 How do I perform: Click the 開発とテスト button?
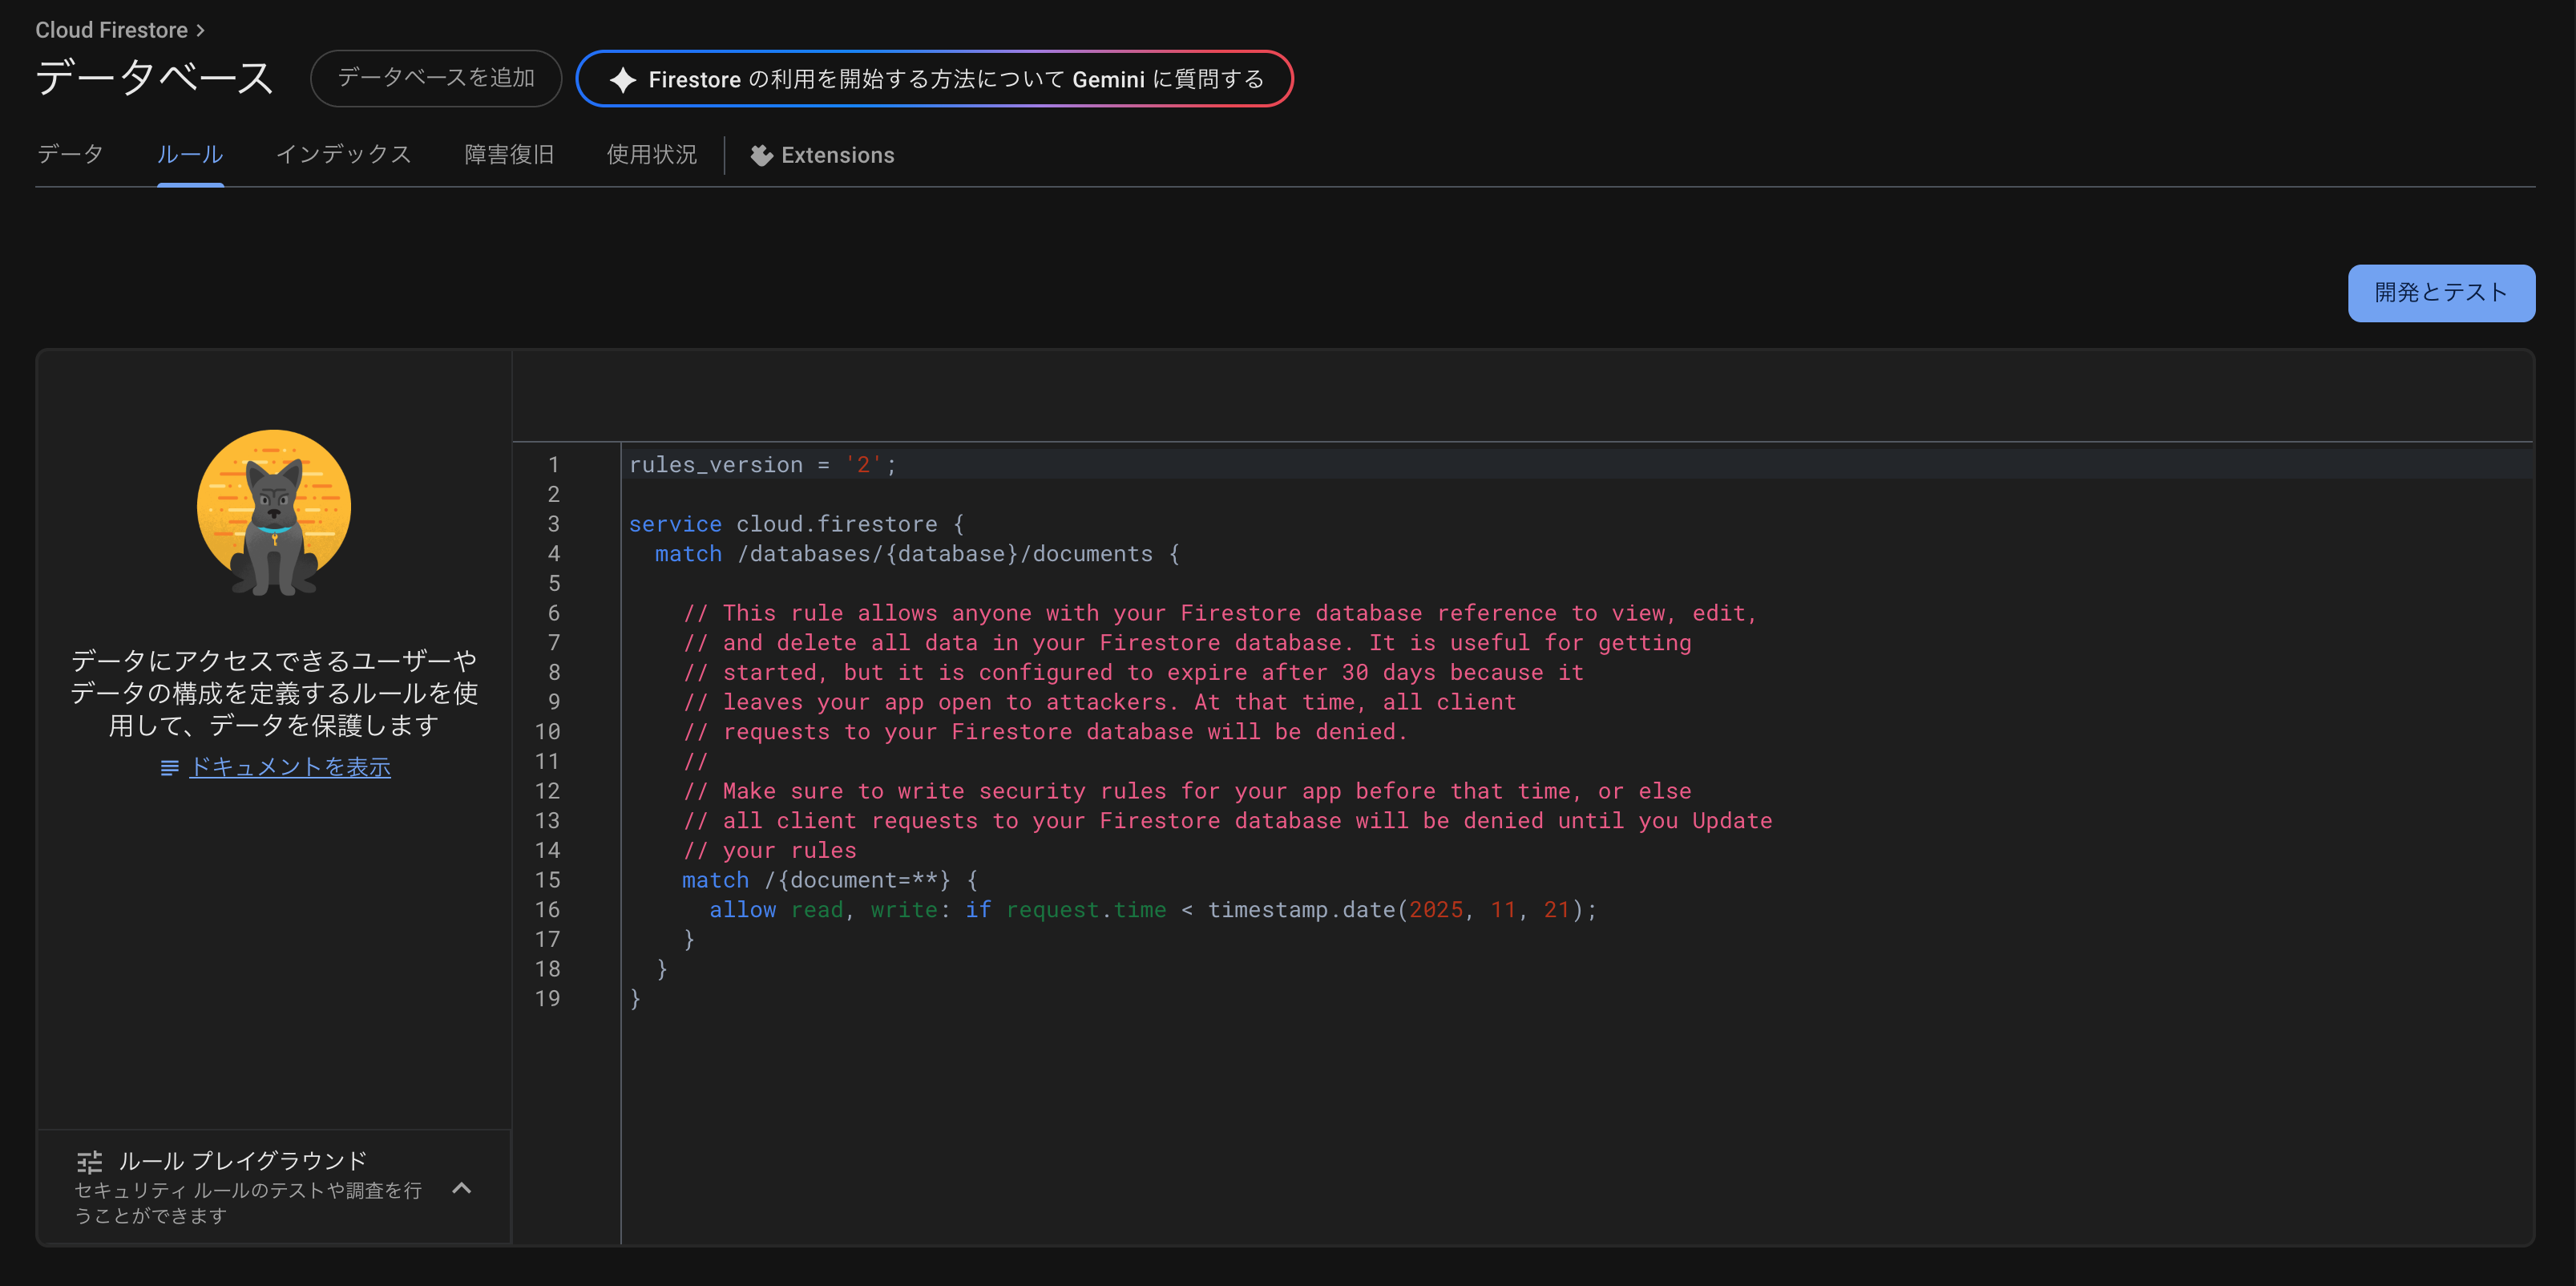click(2440, 293)
